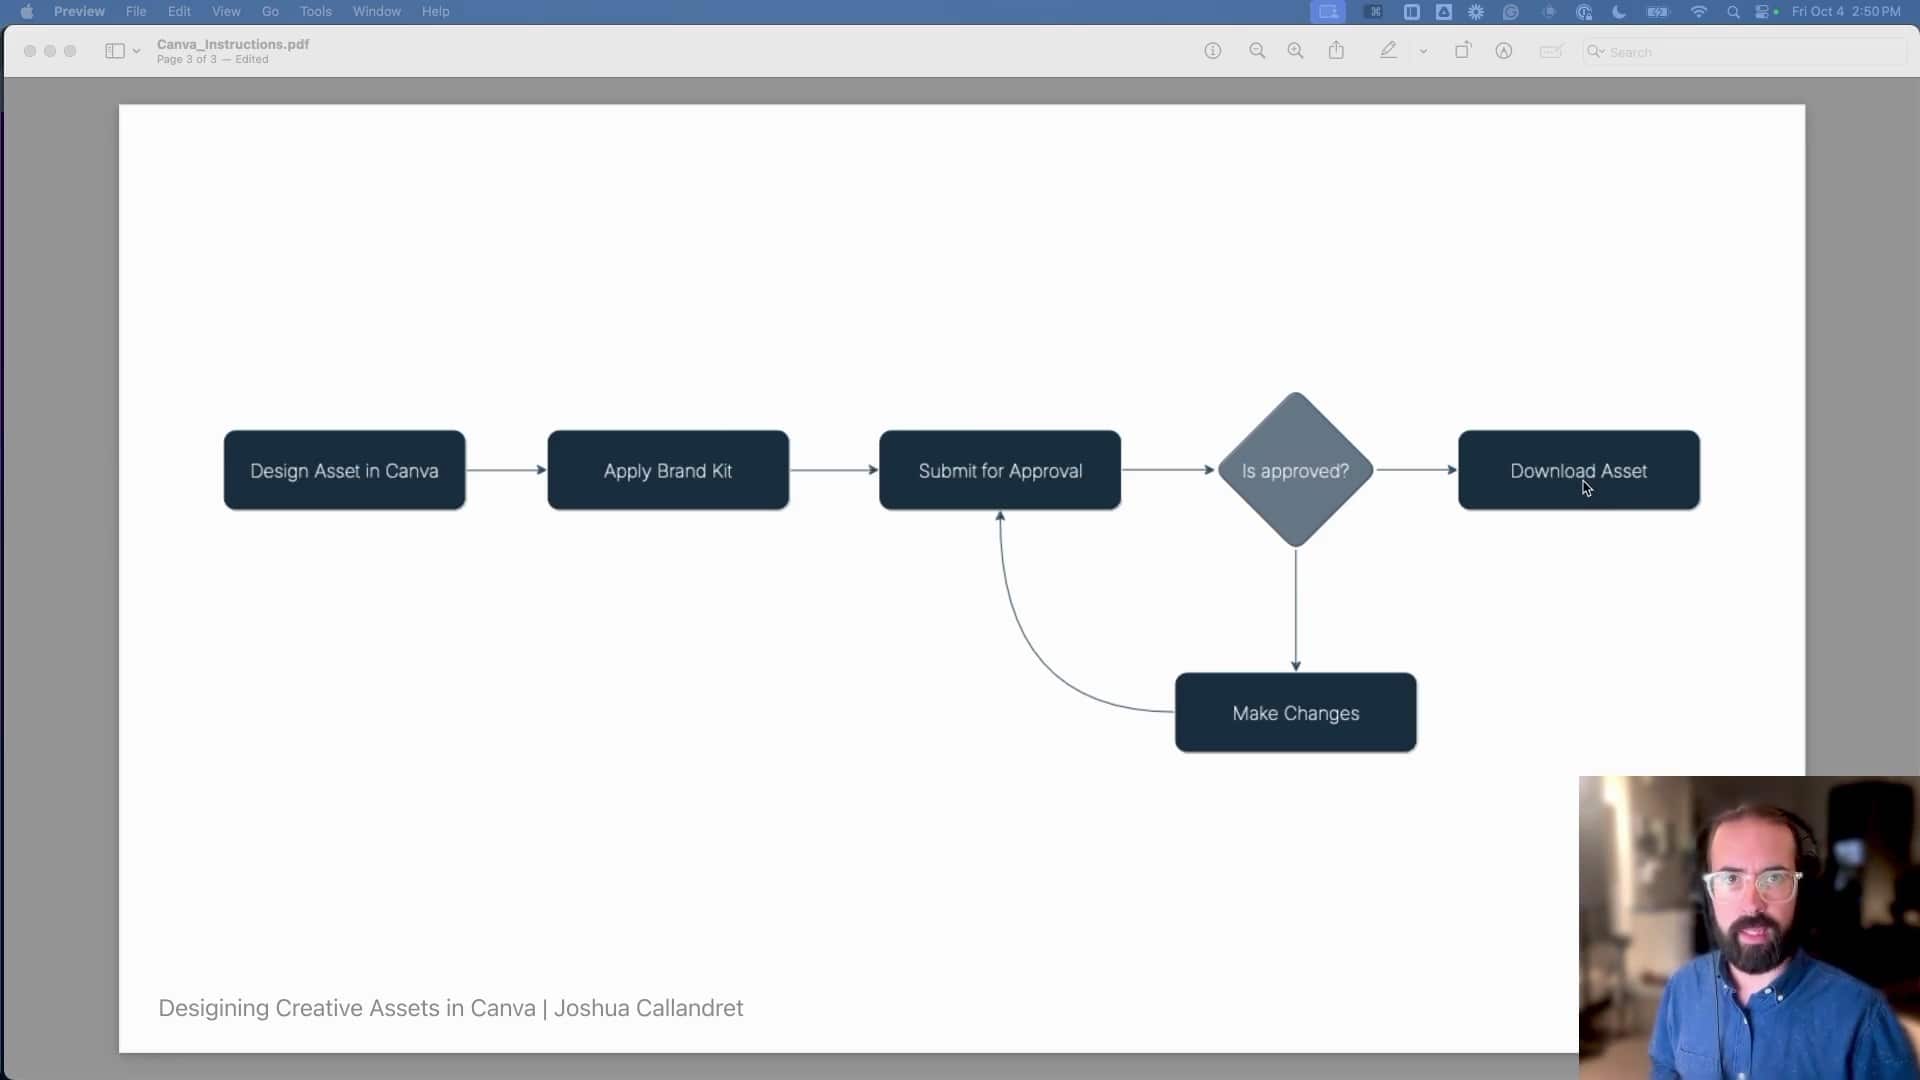Screen dimensions: 1920x1080
Task: Click the Canva_Instructions.pdf title
Action: (233, 44)
